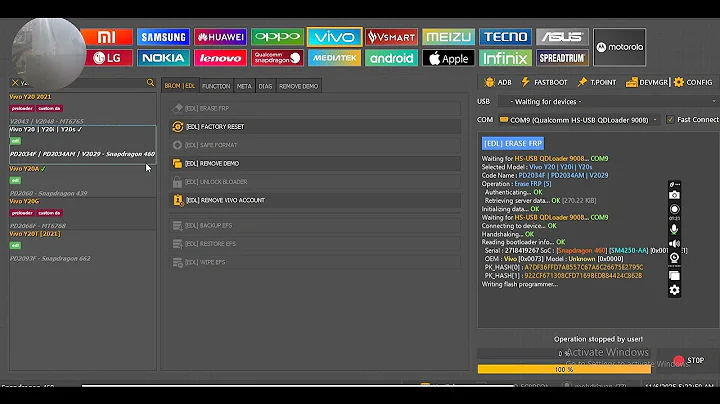Select the Samsung brand logo

163,37
